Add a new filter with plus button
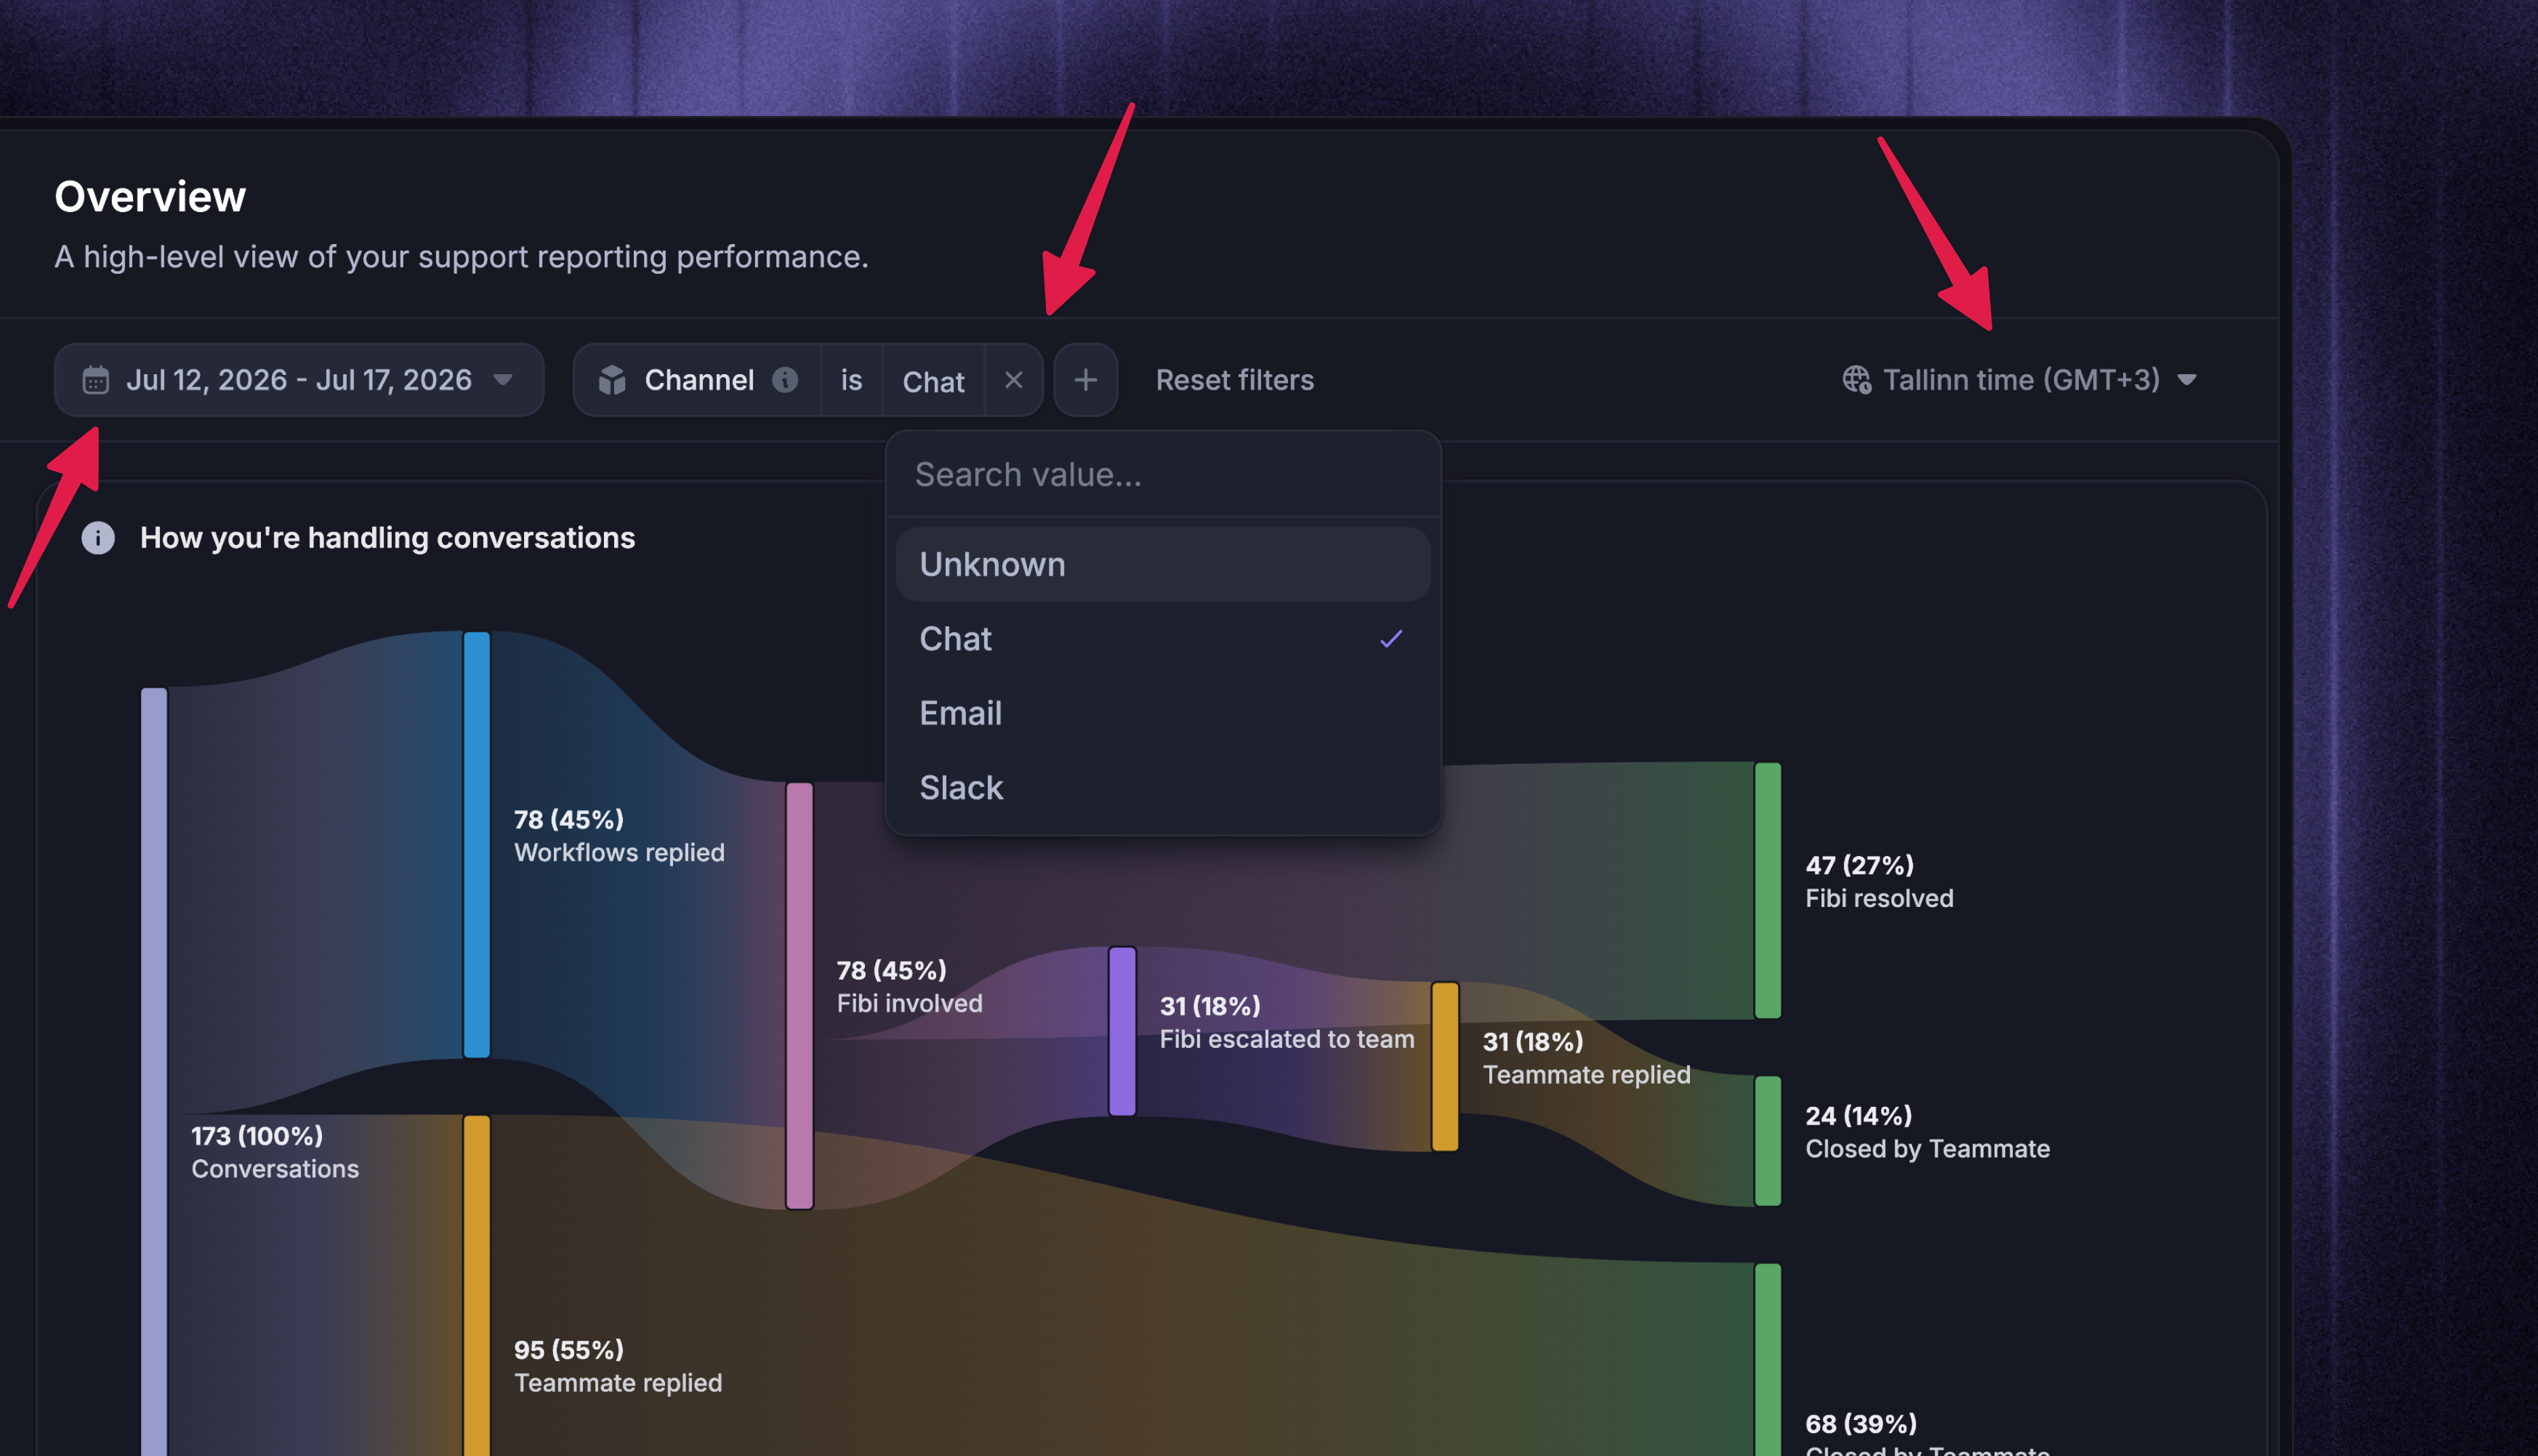The width and height of the screenshot is (2538, 1456). [x=1086, y=380]
